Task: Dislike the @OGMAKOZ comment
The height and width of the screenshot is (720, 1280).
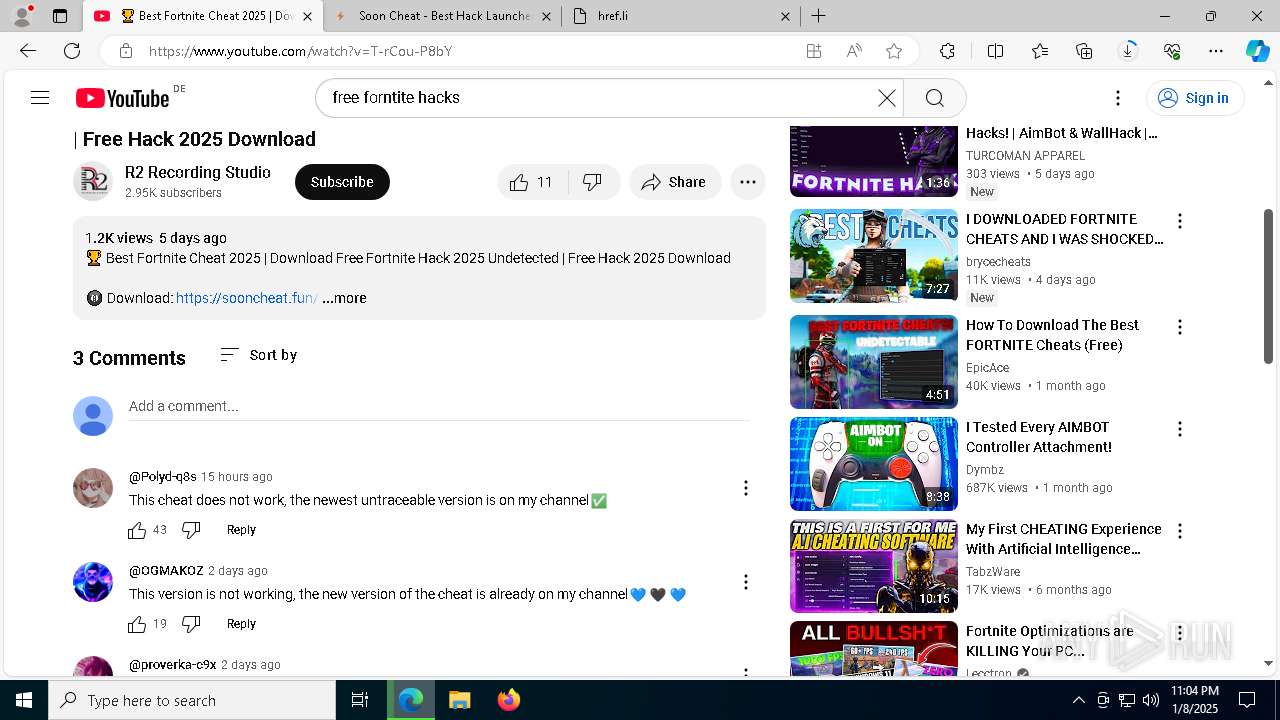Action: coord(191,624)
